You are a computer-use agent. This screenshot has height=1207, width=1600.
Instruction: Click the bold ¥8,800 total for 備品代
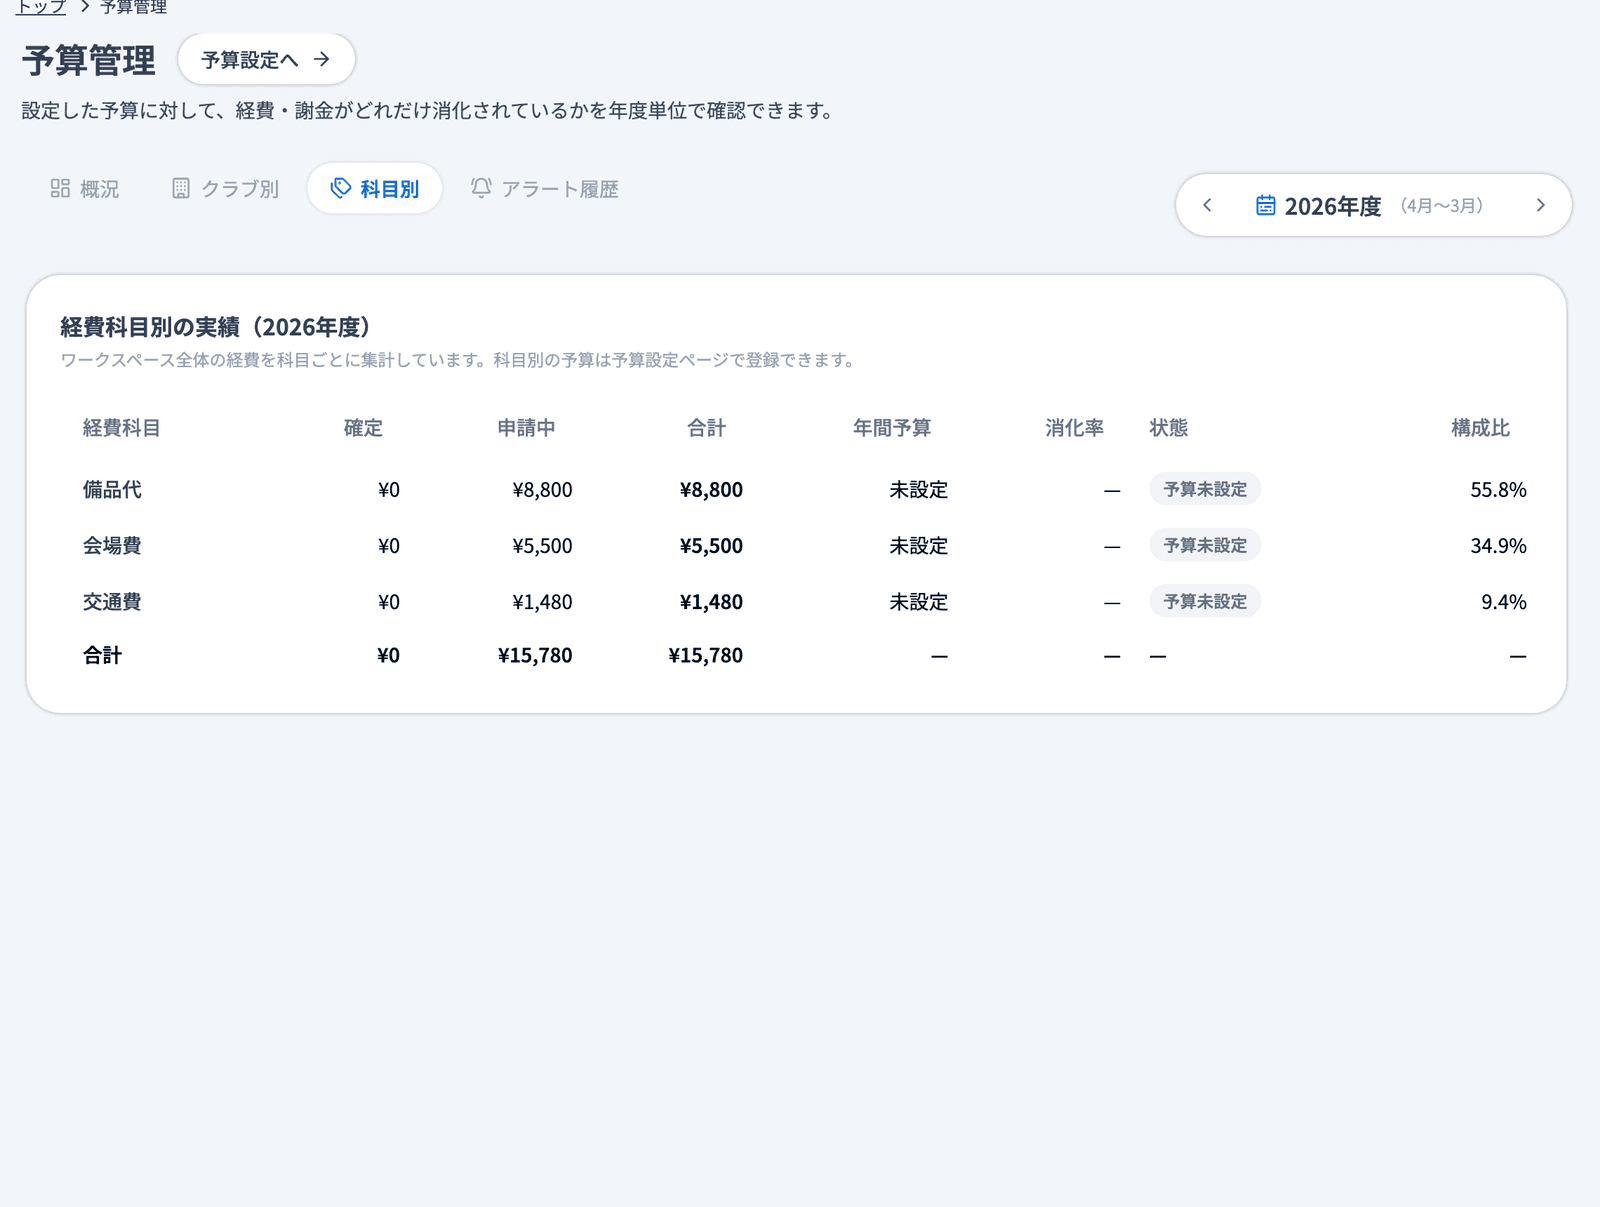tap(711, 490)
